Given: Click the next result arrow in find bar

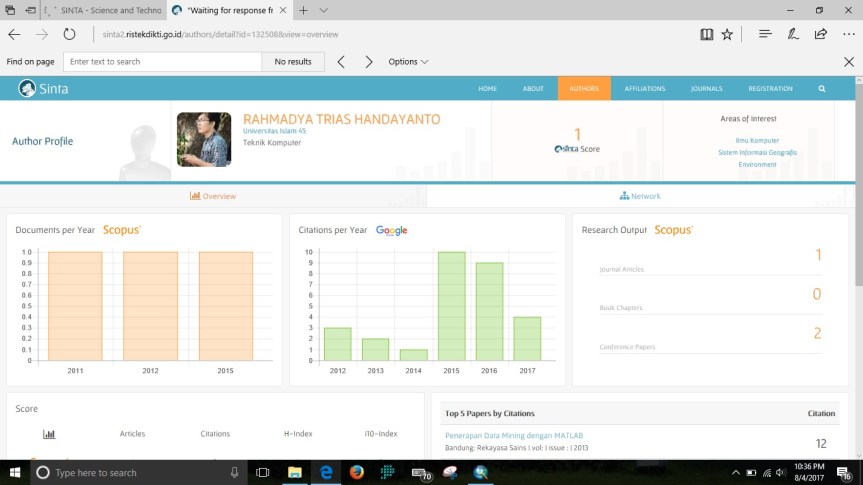Looking at the screenshot, I should [x=368, y=62].
